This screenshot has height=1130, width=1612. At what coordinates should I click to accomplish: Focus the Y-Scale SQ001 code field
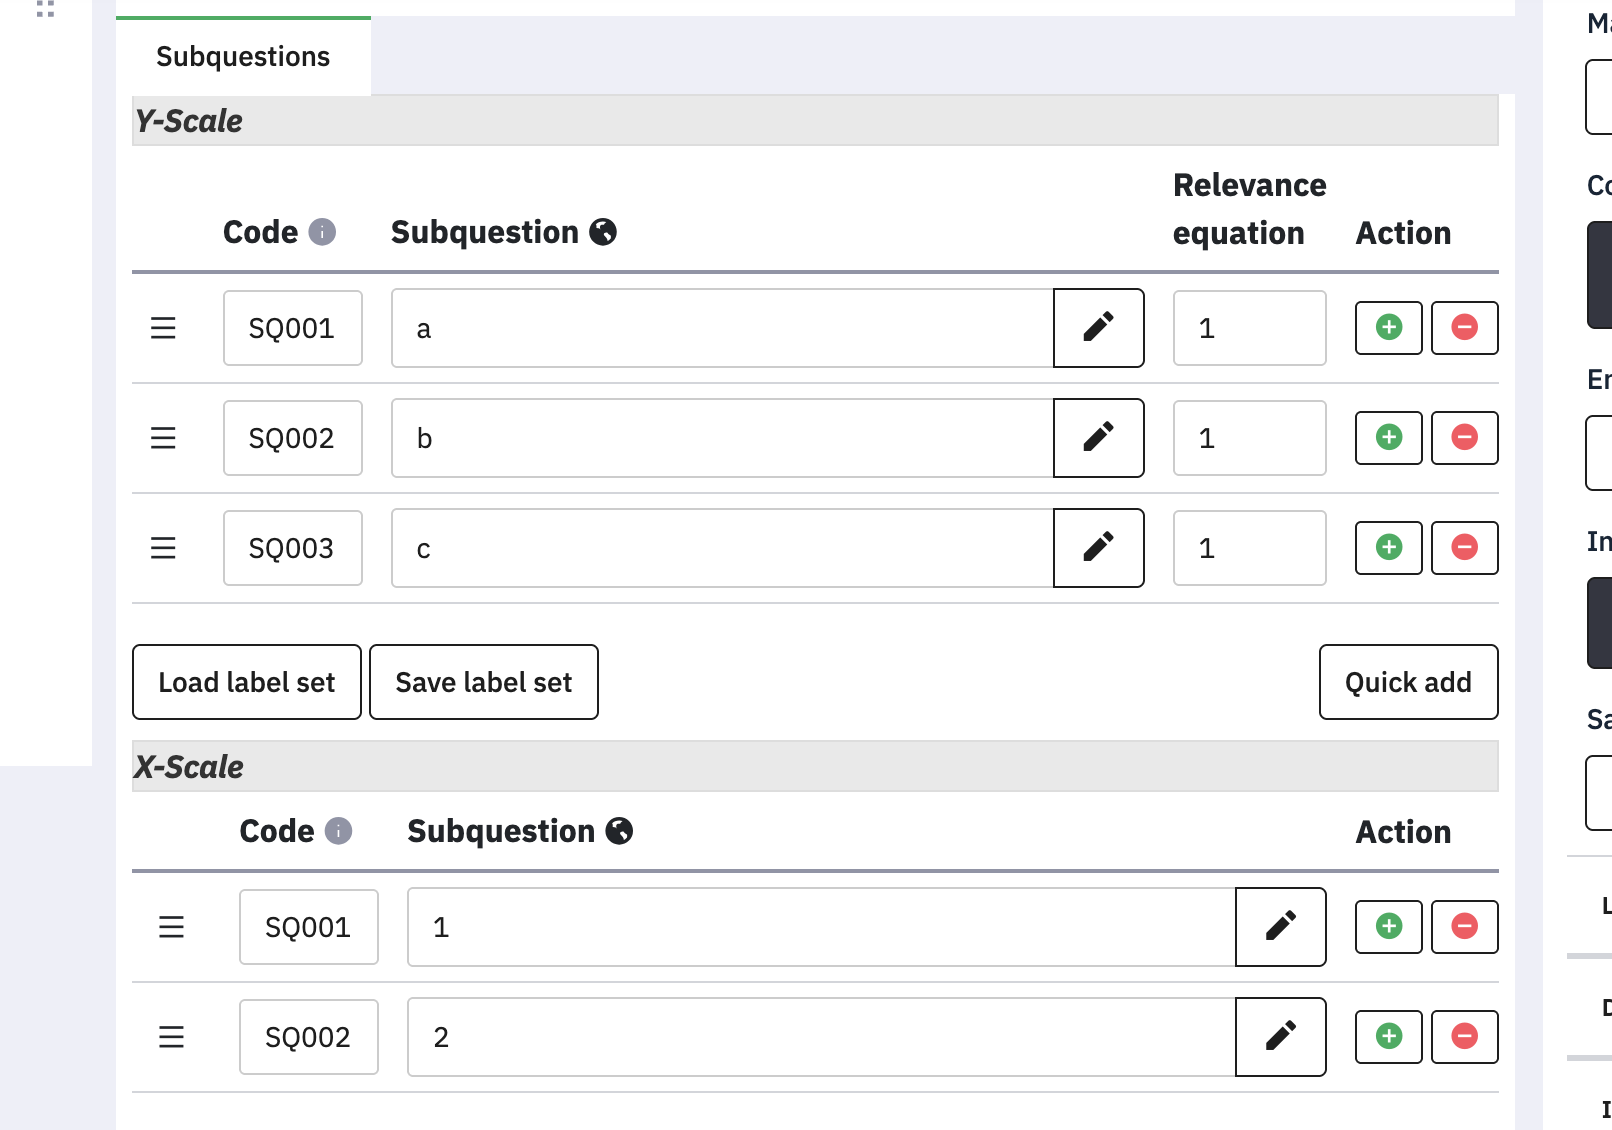[x=292, y=328]
